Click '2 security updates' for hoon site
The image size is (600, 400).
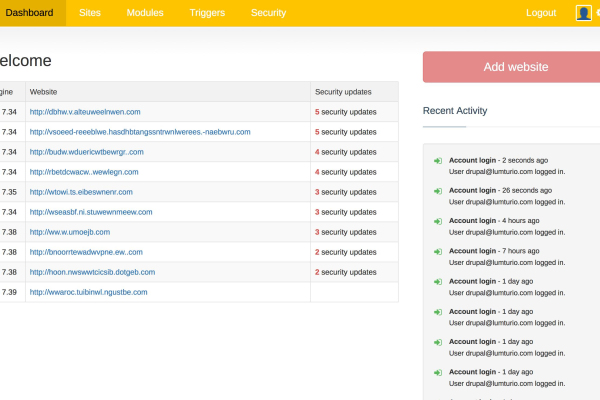[346, 272]
